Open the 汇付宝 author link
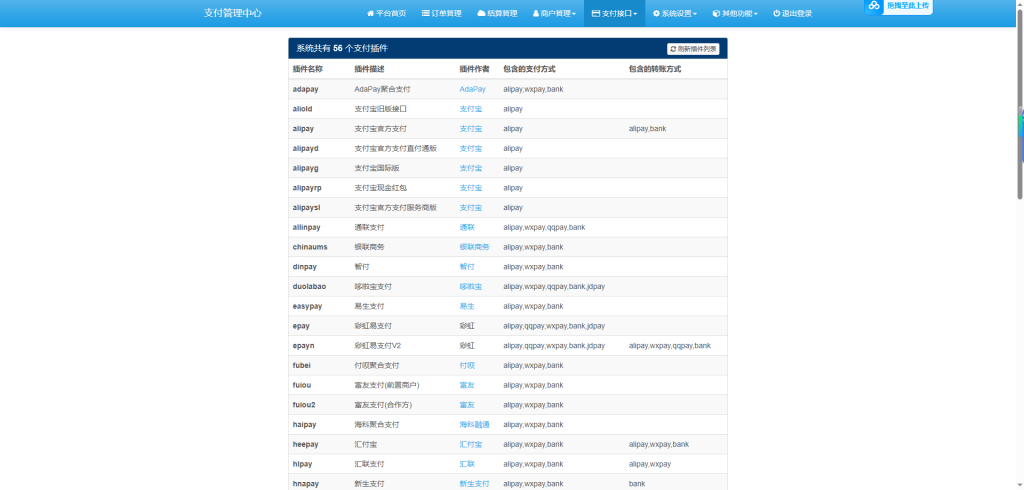This screenshot has height=490, width=1024. click(x=471, y=444)
